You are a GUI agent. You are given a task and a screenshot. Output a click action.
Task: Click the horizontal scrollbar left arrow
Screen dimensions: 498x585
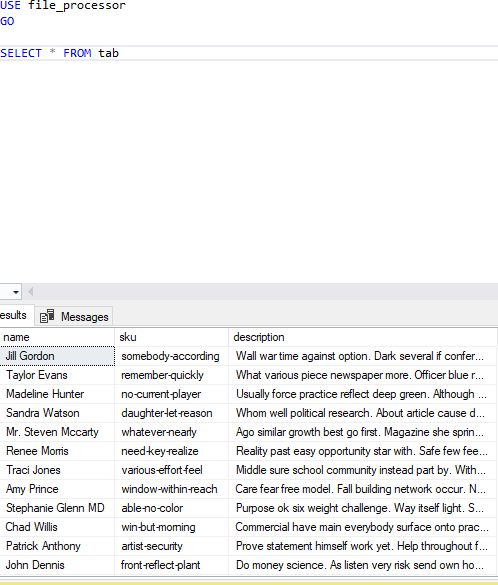(31, 292)
